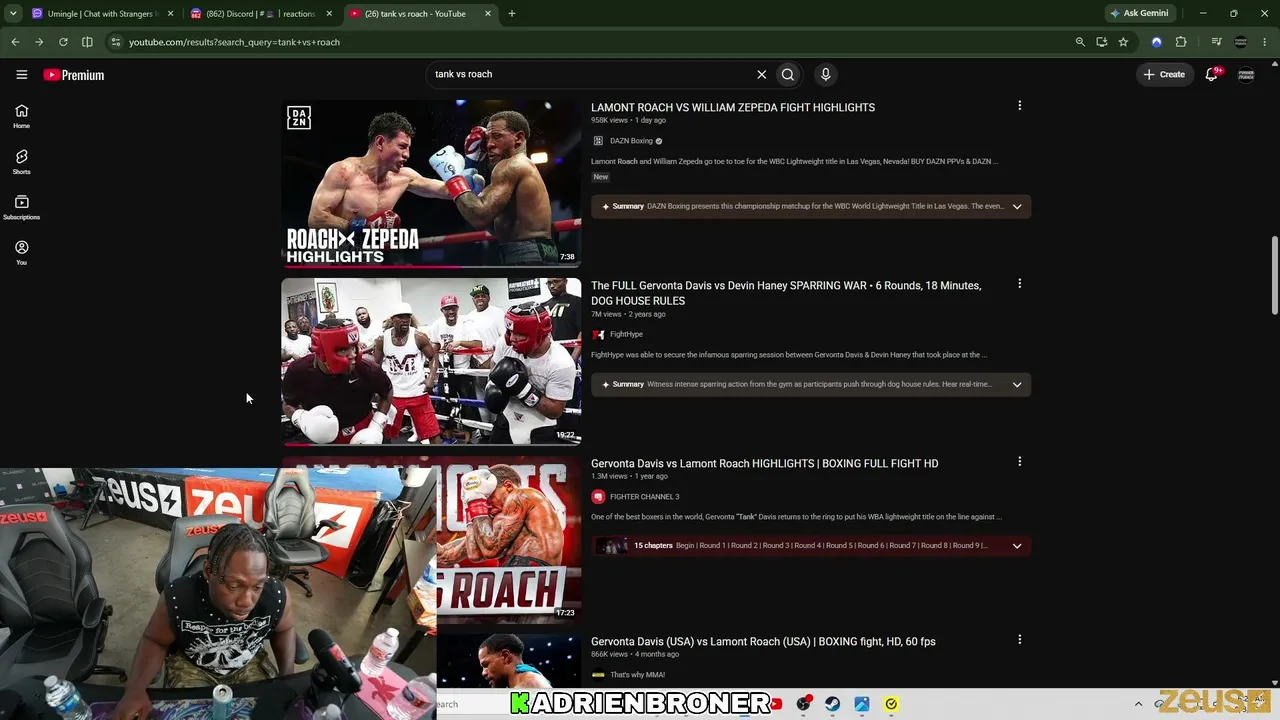
Task: Reload the current page
Action: pos(63,42)
